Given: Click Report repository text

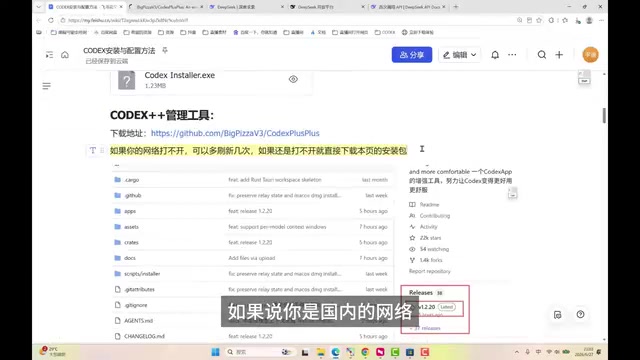Looking at the screenshot, I should click(429, 271).
